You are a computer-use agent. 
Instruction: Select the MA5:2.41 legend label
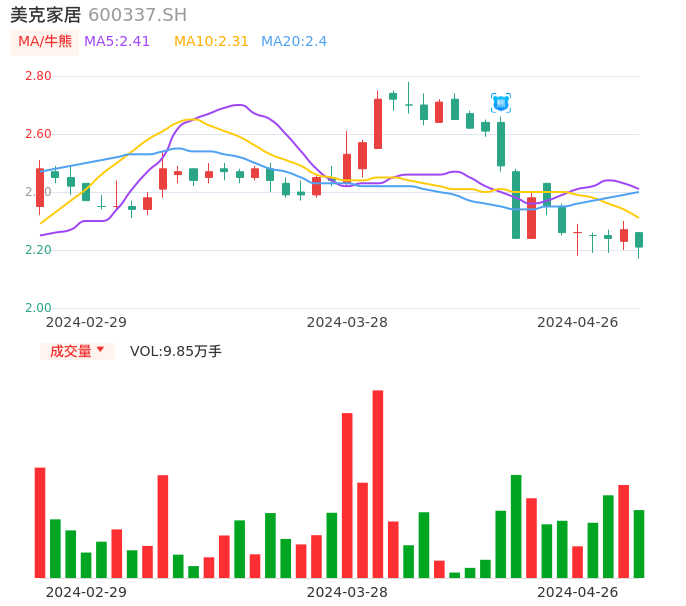pos(117,42)
